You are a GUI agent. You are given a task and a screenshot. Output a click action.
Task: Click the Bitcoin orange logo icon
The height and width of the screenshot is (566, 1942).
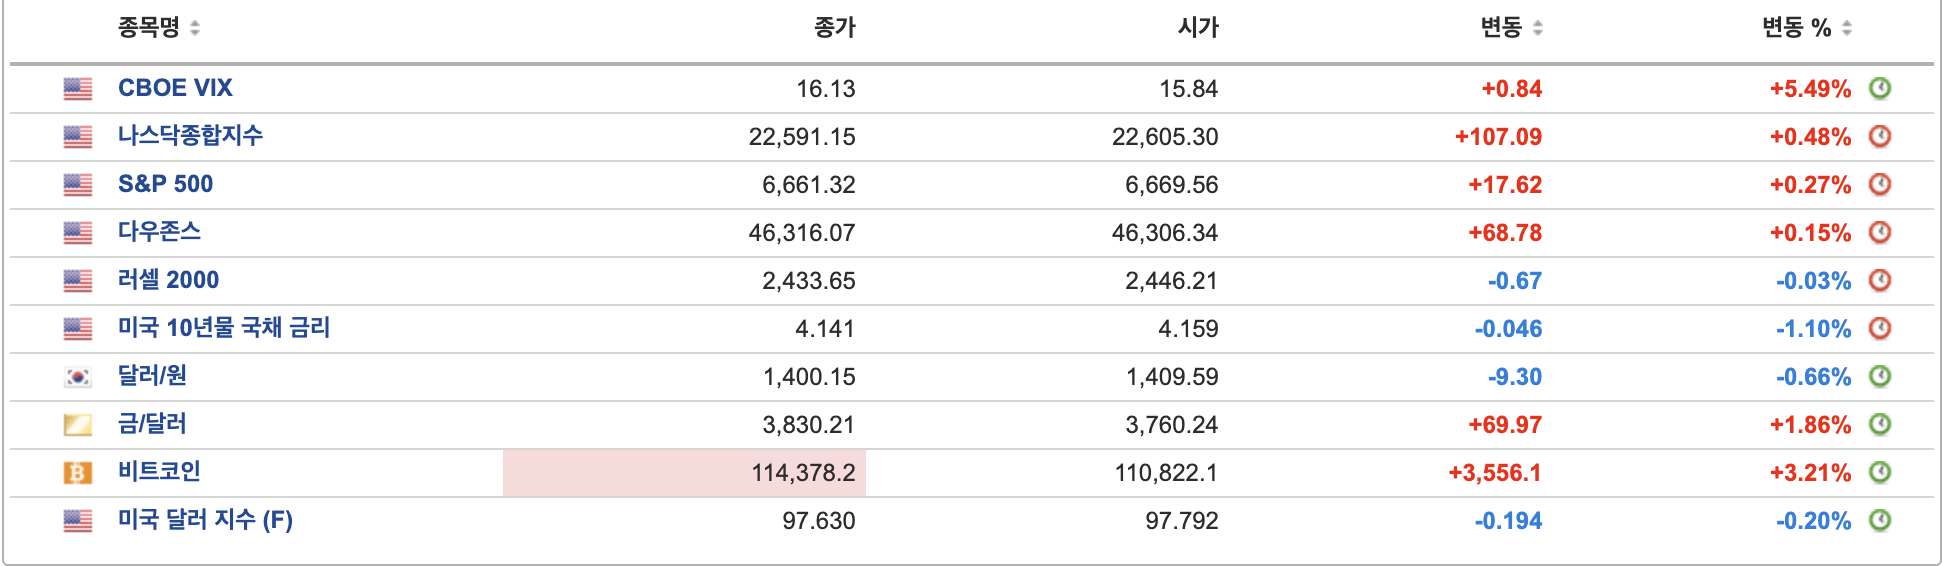(x=78, y=473)
